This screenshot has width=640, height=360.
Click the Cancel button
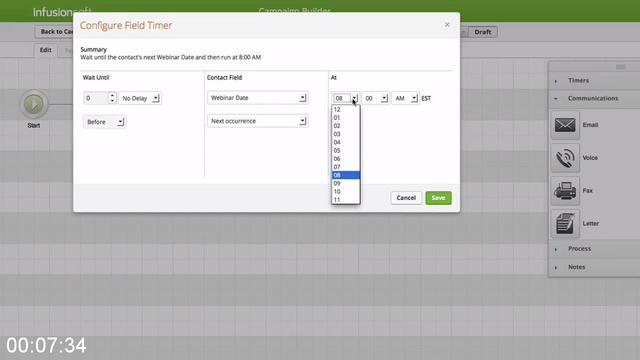[406, 198]
